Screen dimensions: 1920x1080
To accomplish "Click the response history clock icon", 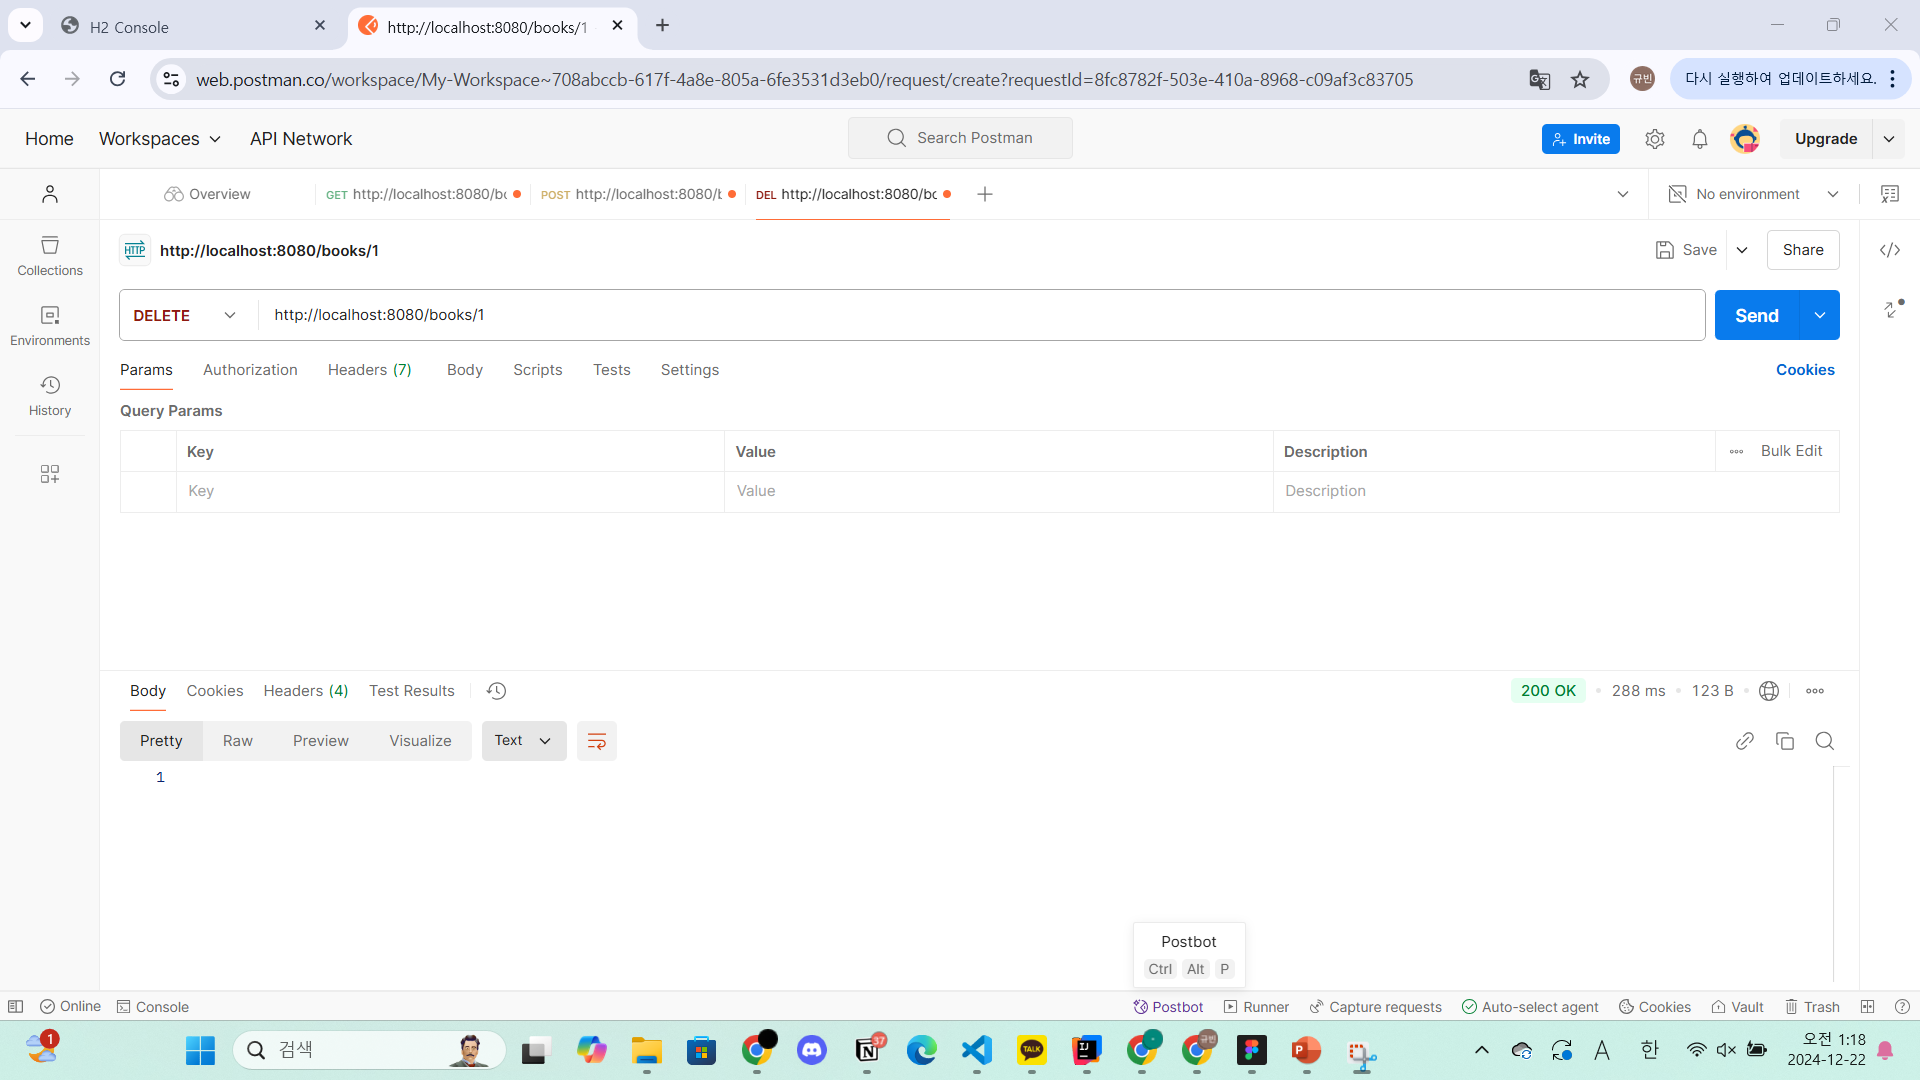I will (x=496, y=691).
